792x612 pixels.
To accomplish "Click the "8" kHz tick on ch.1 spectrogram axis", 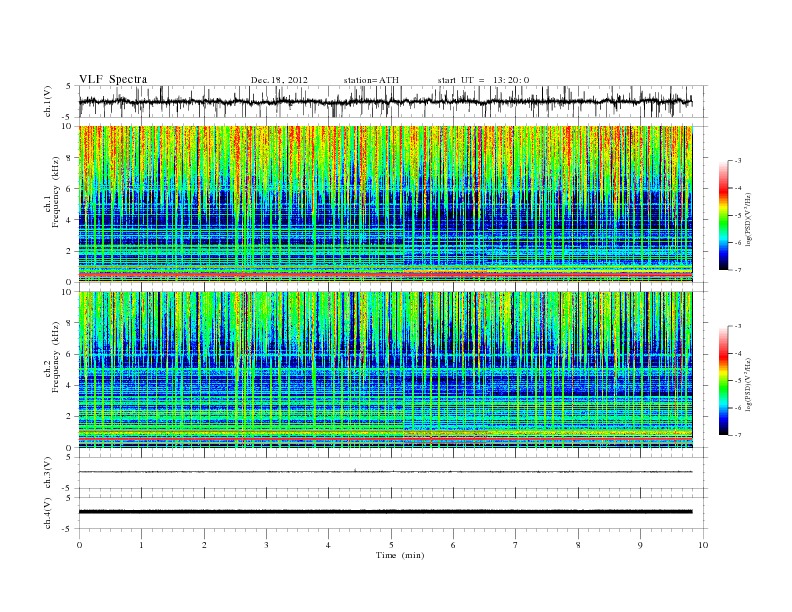I will [69, 158].
